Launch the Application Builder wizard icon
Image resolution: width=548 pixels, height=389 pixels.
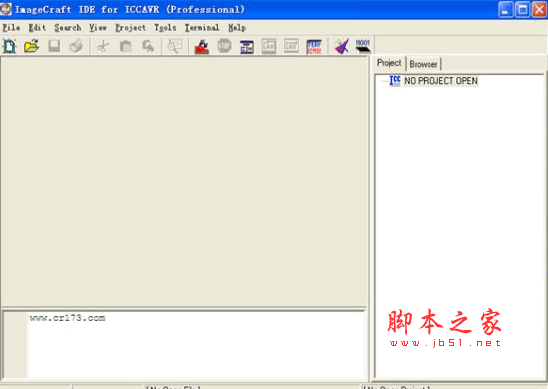[x=341, y=46]
